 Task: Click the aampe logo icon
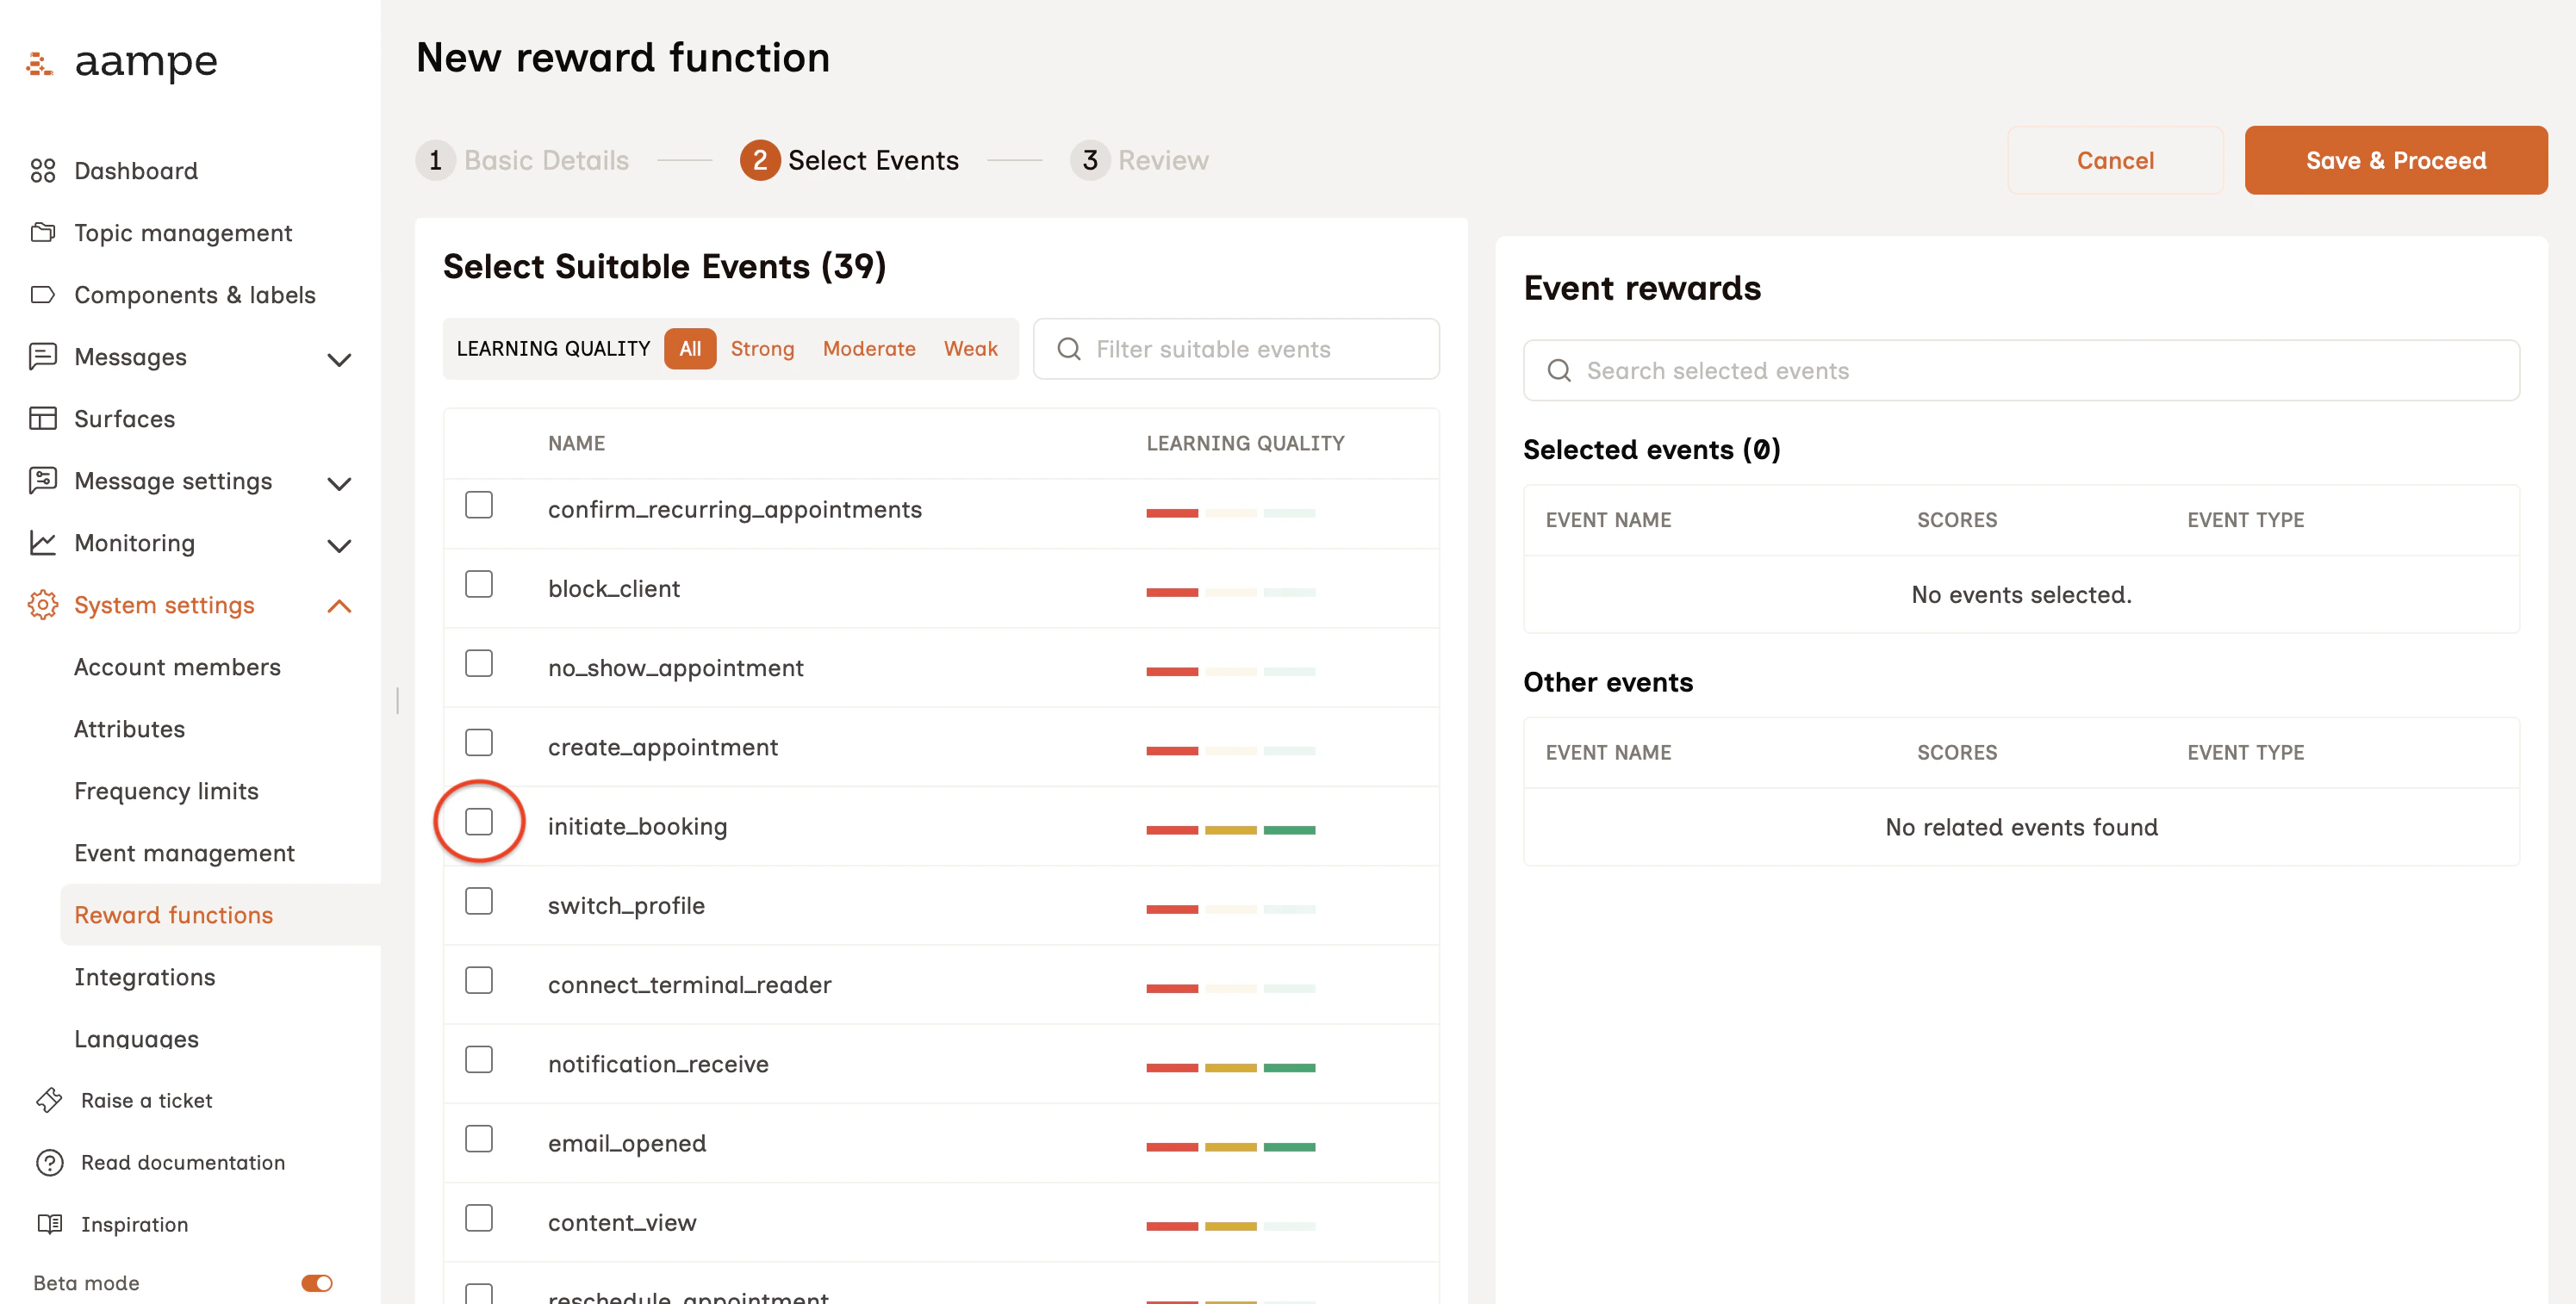40,62
